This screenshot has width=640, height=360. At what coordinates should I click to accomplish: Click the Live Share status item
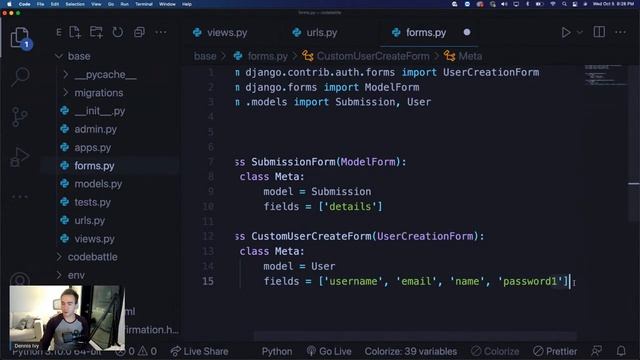tap(200, 351)
